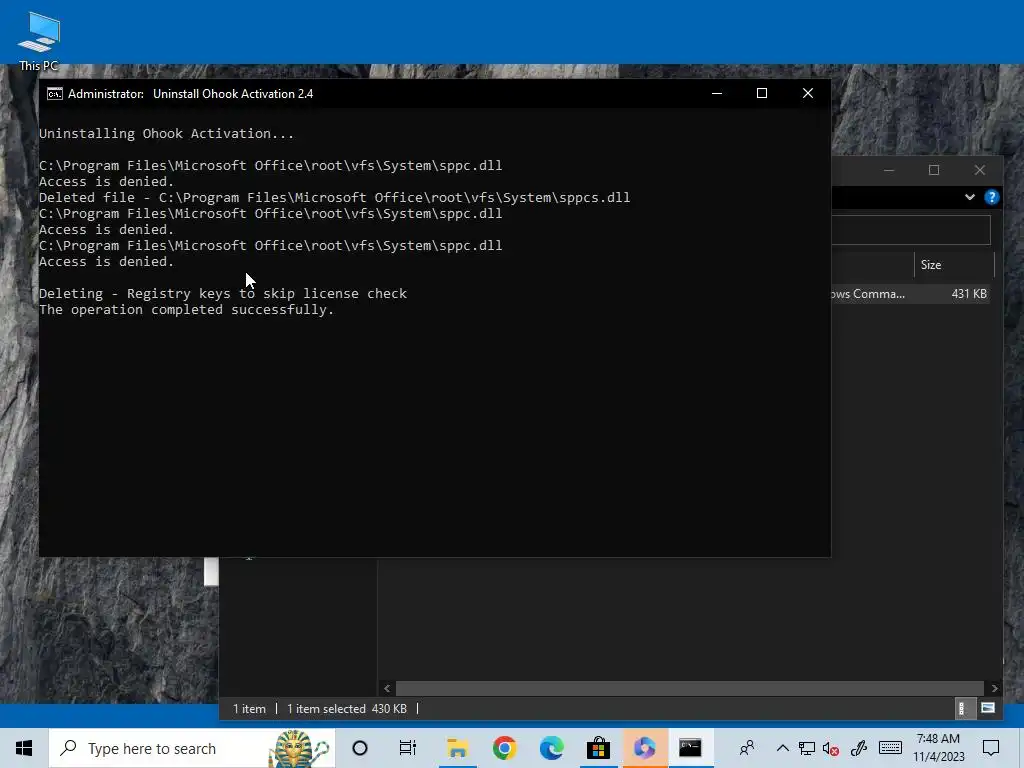1024x768 pixels.
Task: Open Windows Ink pen tray icon
Action: click(859, 748)
